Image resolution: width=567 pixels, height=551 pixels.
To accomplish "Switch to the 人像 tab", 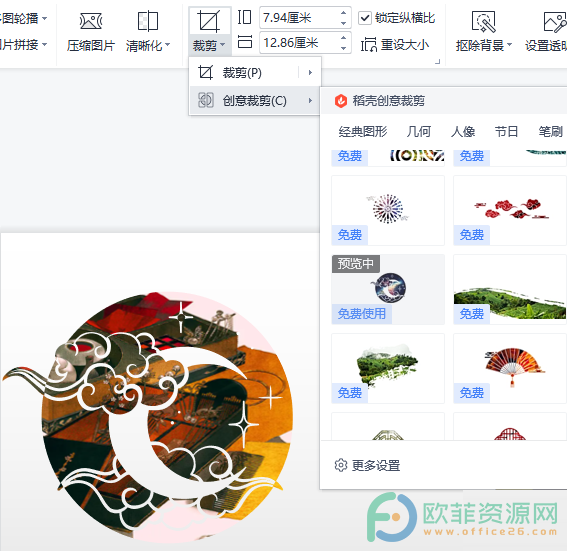I will 462,131.
